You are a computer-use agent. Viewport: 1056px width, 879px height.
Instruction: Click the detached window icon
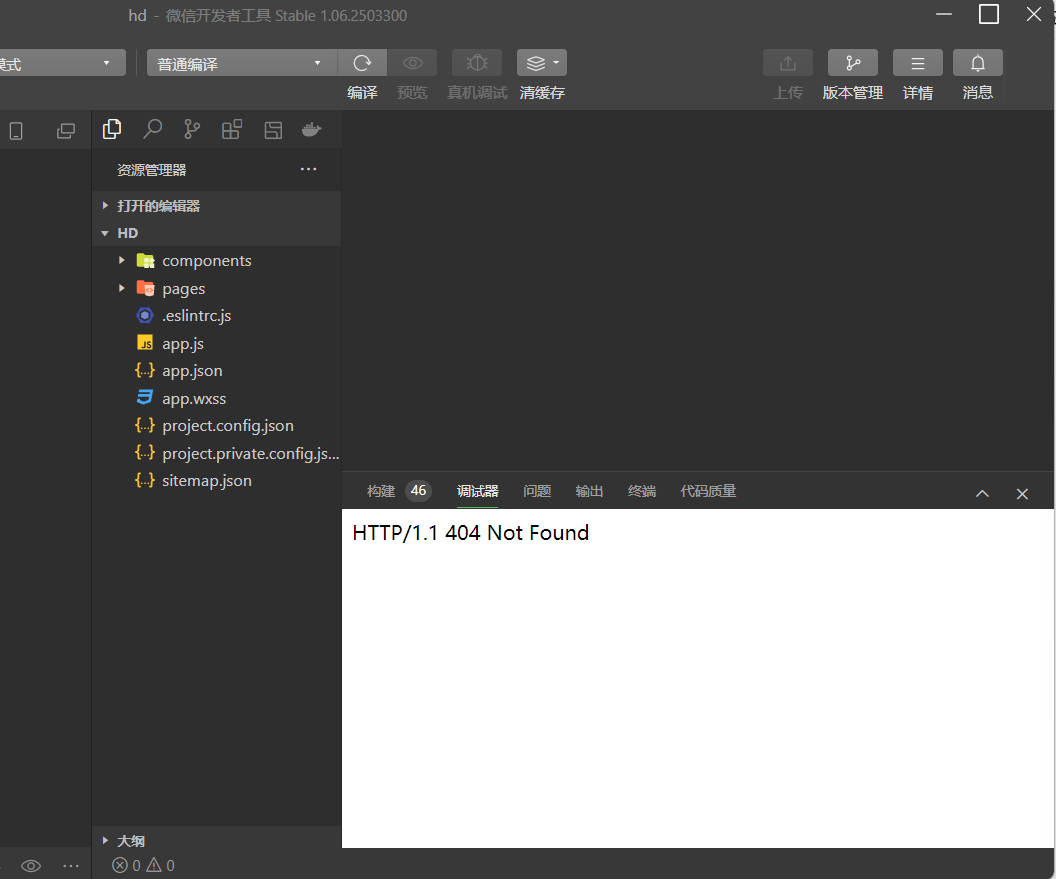[x=66, y=131]
